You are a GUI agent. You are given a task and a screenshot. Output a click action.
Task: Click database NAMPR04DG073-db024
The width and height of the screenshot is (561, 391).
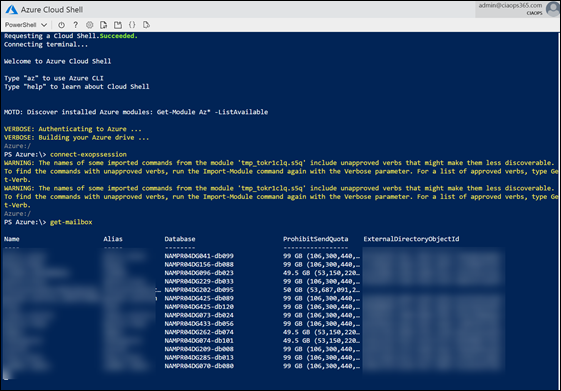click(199, 316)
